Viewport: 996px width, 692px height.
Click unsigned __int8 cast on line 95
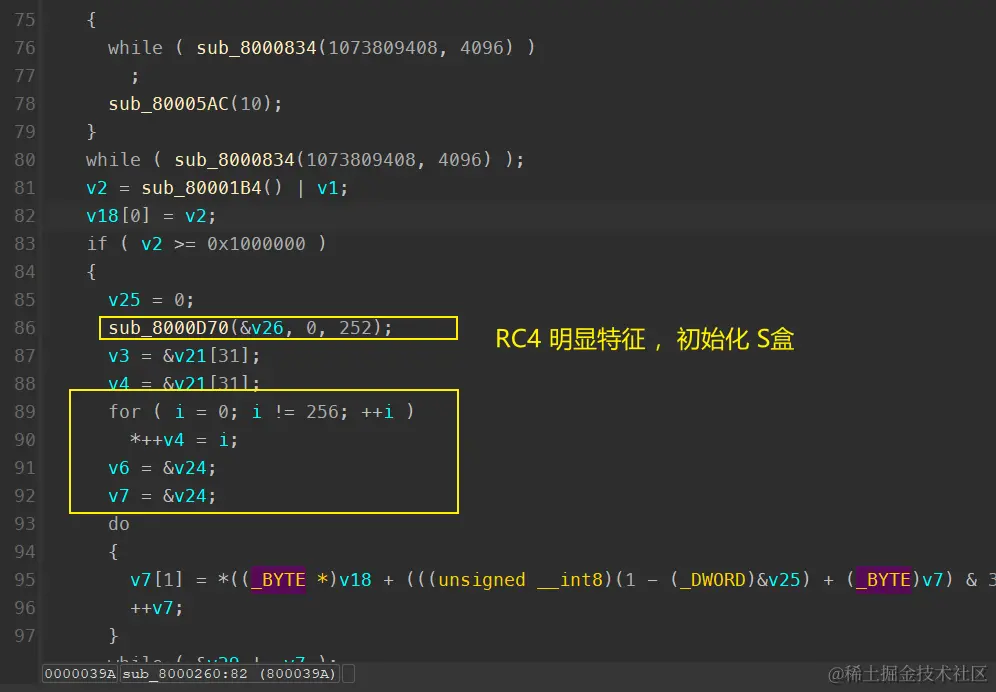tap(520, 579)
